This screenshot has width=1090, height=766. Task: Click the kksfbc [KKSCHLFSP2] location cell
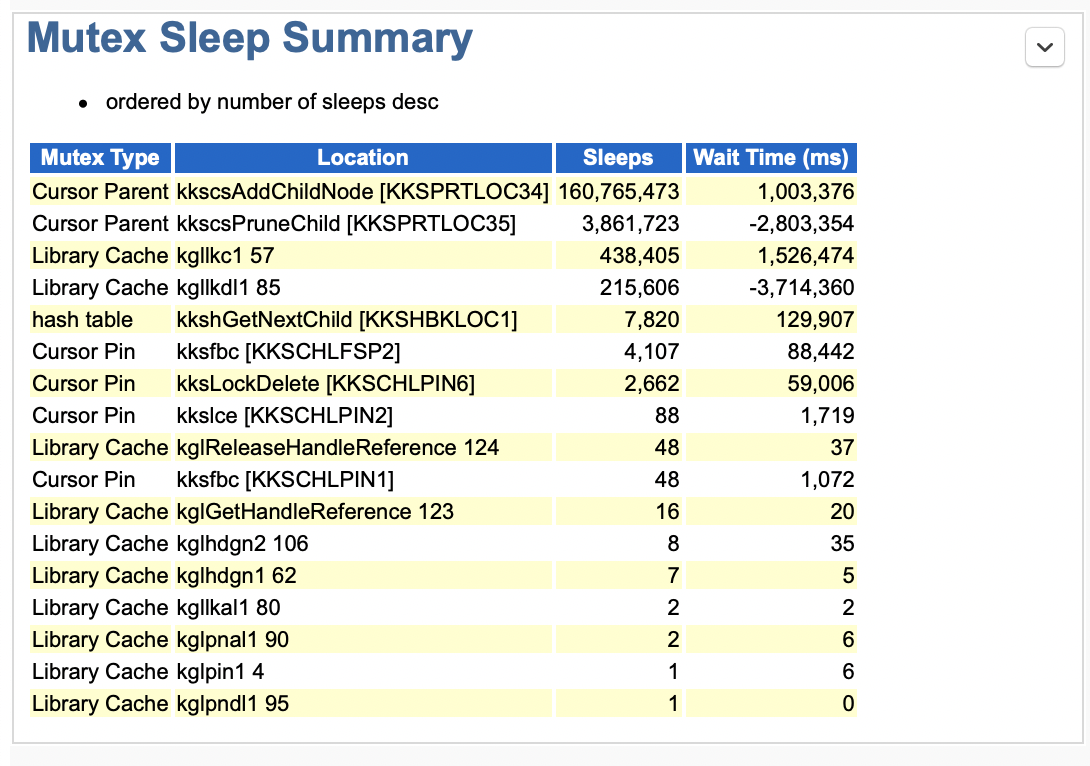click(x=289, y=351)
